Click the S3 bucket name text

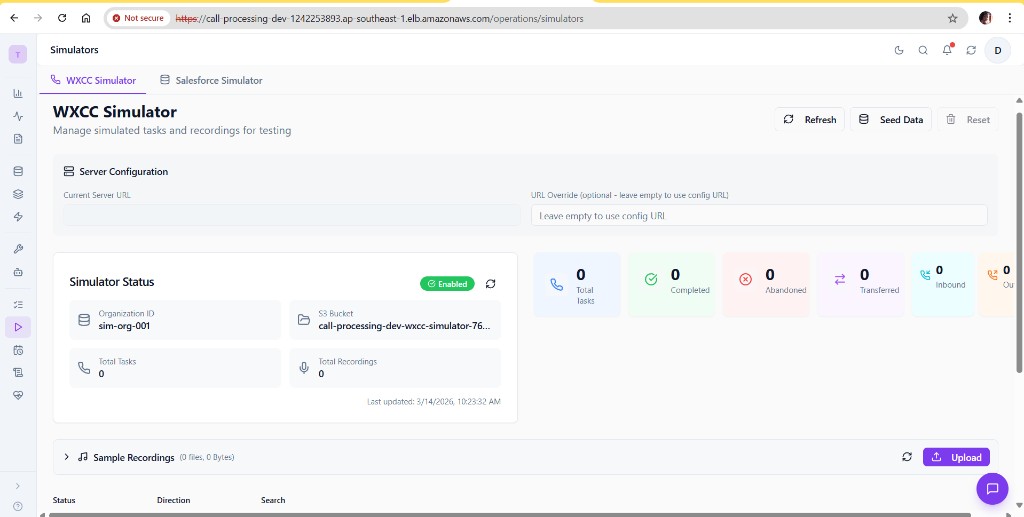[404, 326]
